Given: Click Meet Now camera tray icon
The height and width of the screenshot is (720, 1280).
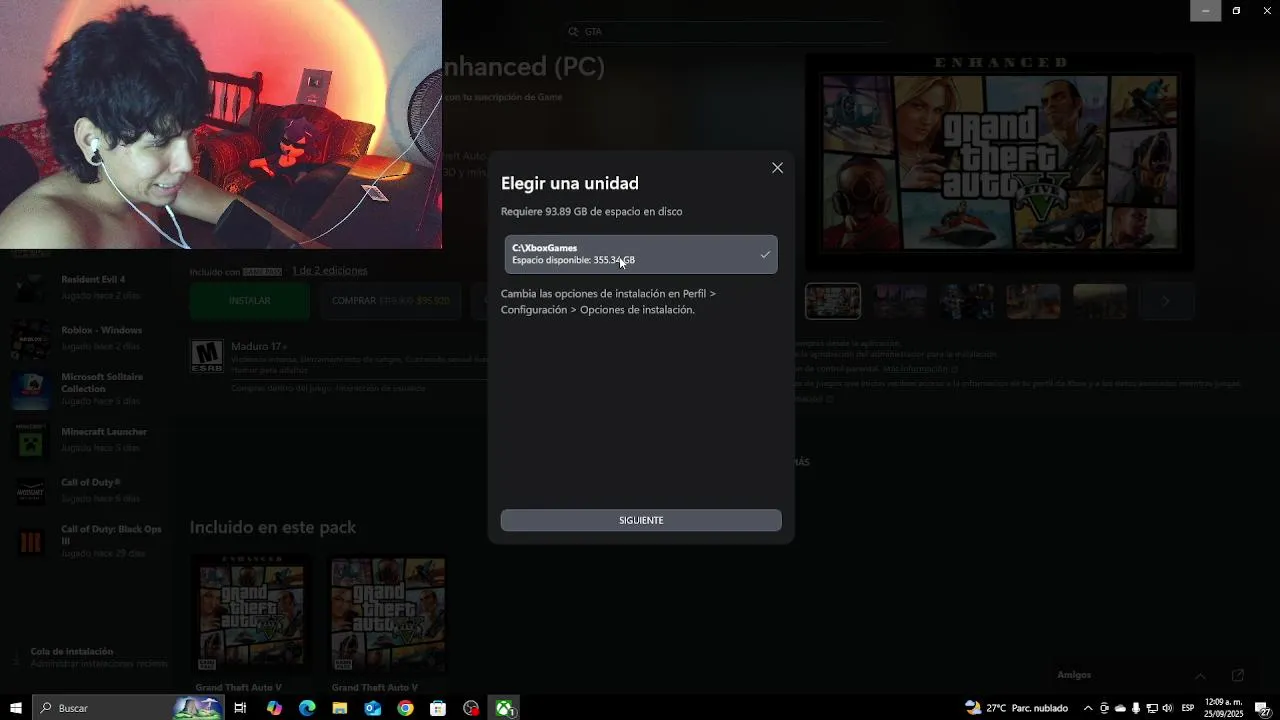Looking at the screenshot, I should [x=1104, y=708].
